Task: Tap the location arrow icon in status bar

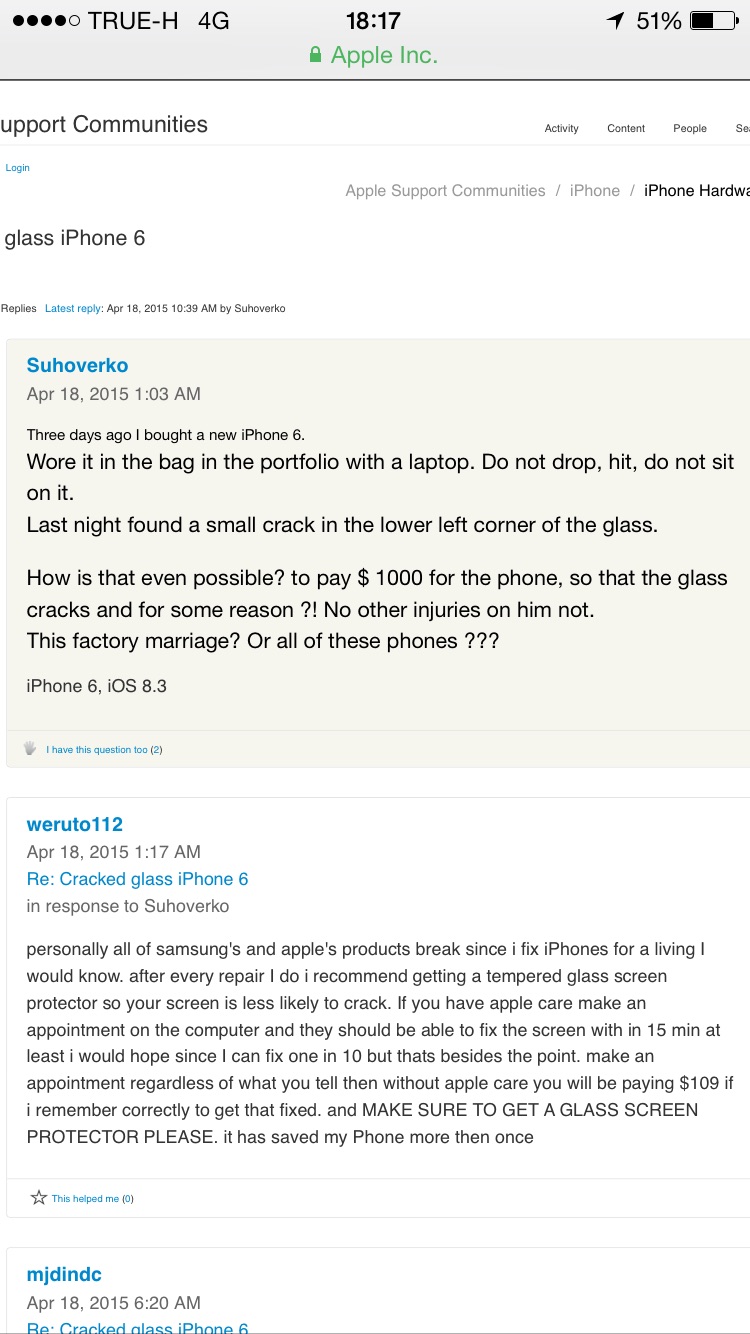Action: point(615,21)
